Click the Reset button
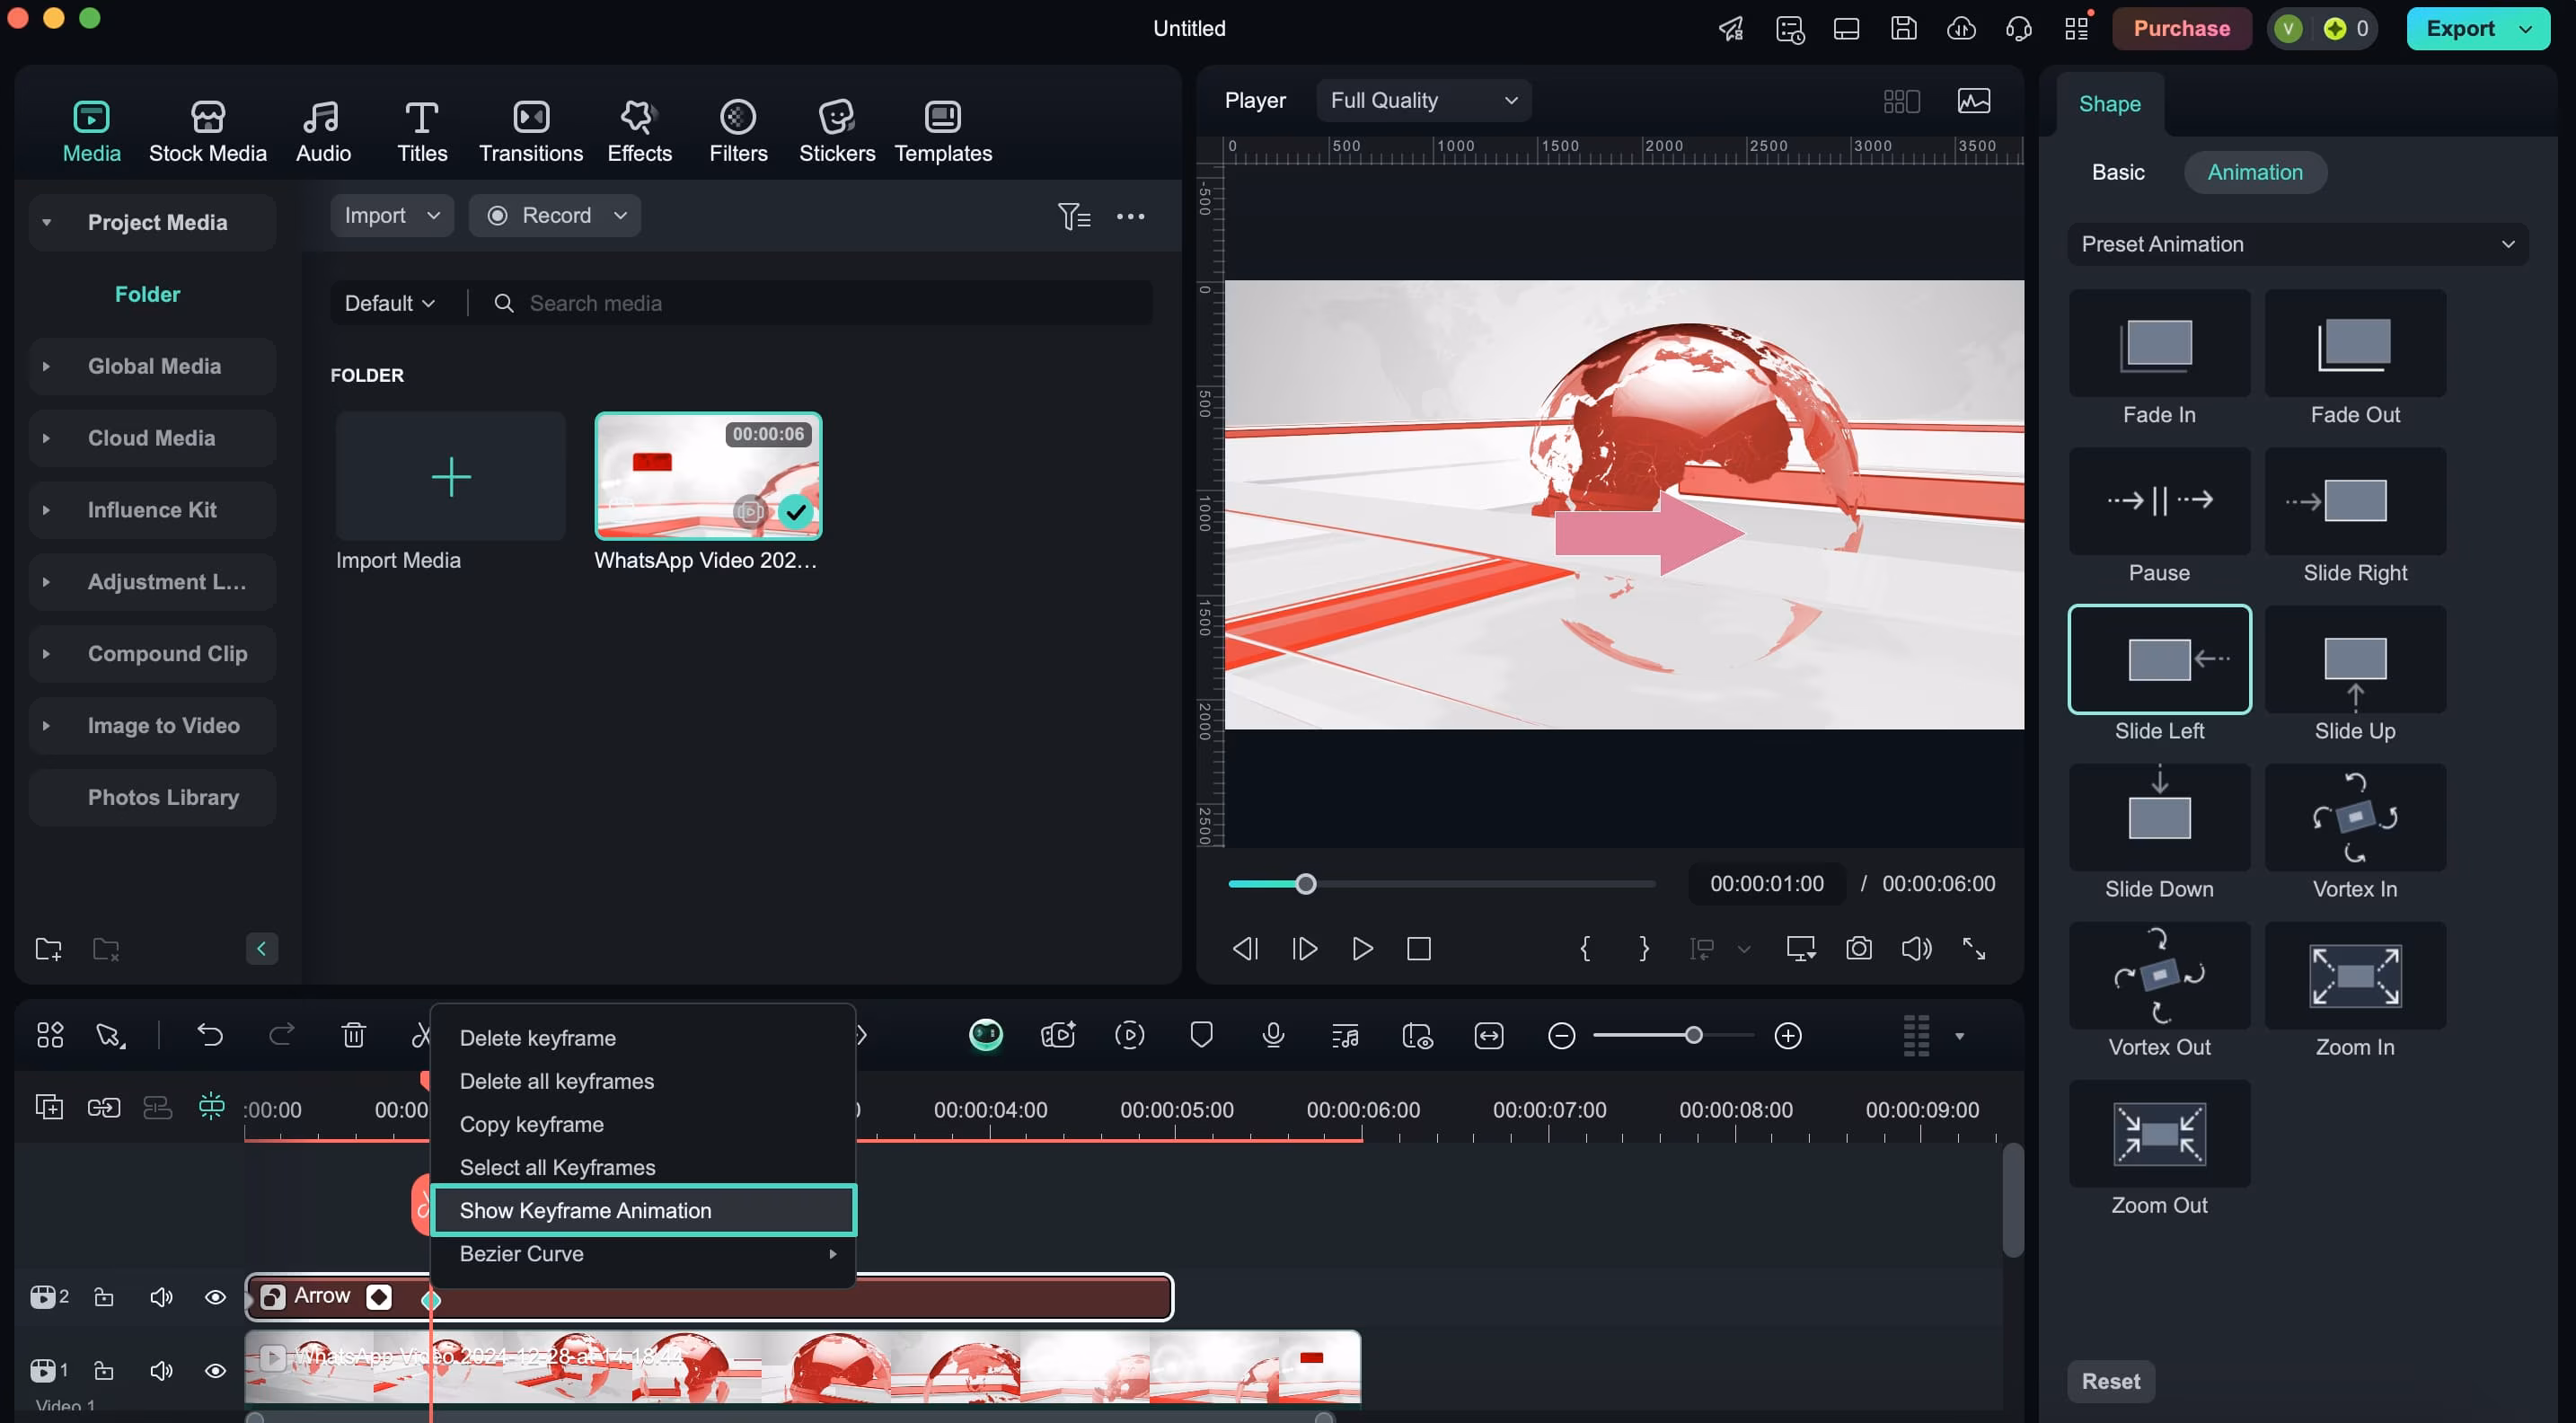This screenshot has width=2576, height=1423. click(2110, 1381)
